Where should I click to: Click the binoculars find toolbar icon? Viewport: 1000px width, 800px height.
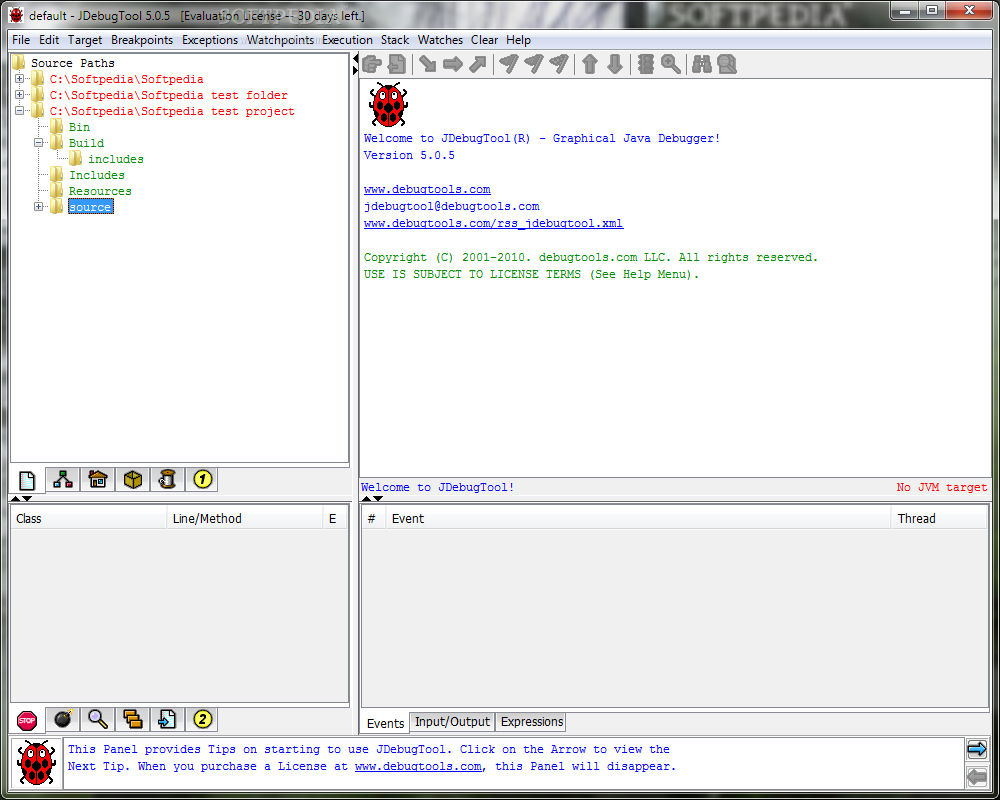click(x=702, y=64)
